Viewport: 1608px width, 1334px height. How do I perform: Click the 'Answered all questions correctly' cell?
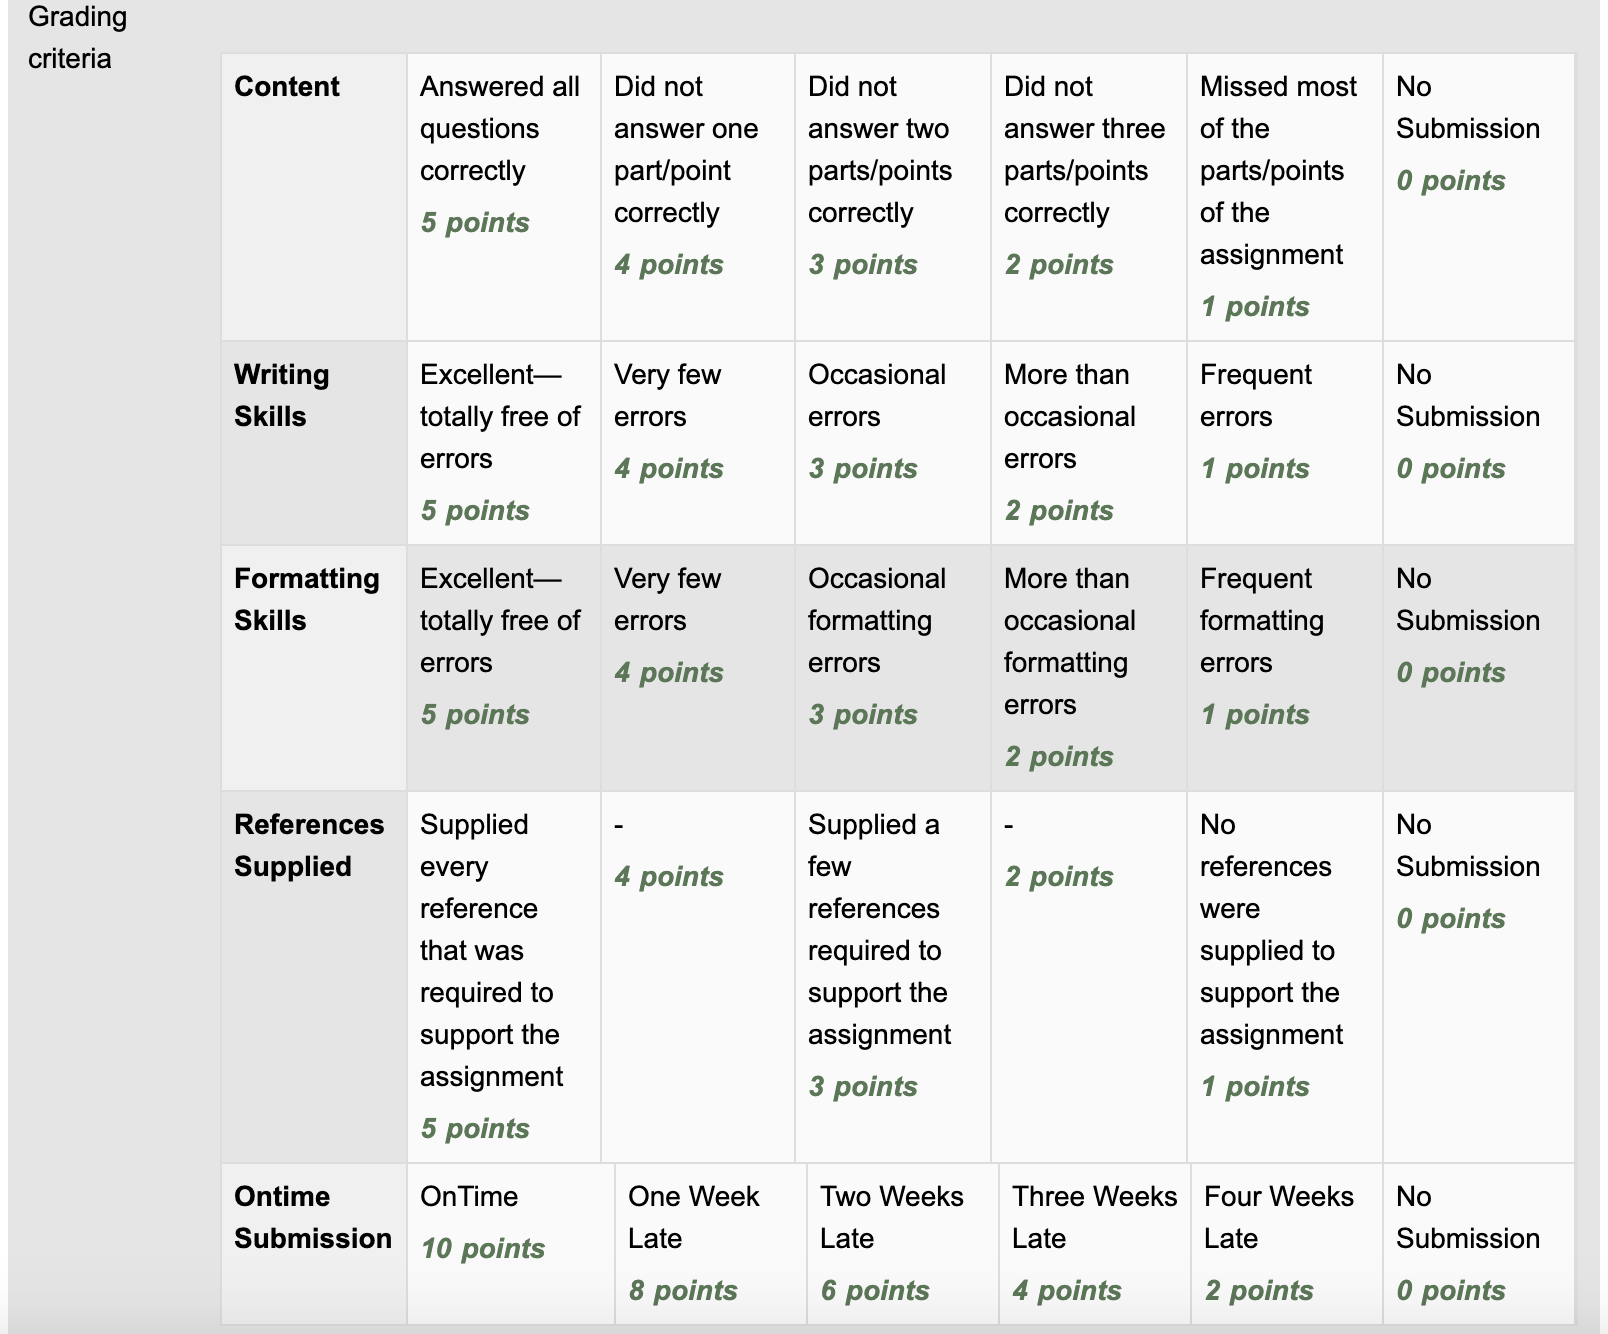pyautogui.click(x=504, y=197)
